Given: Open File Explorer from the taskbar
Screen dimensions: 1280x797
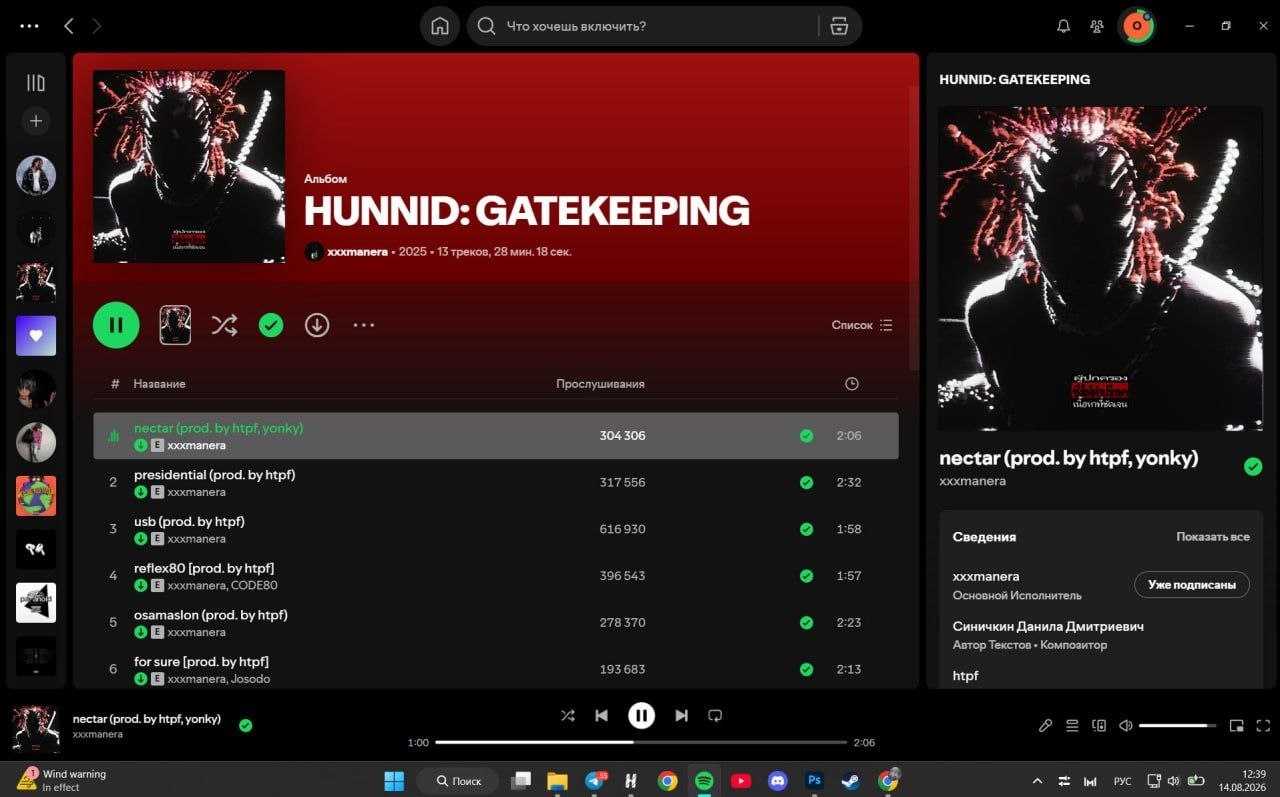Looking at the screenshot, I should (x=557, y=781).
